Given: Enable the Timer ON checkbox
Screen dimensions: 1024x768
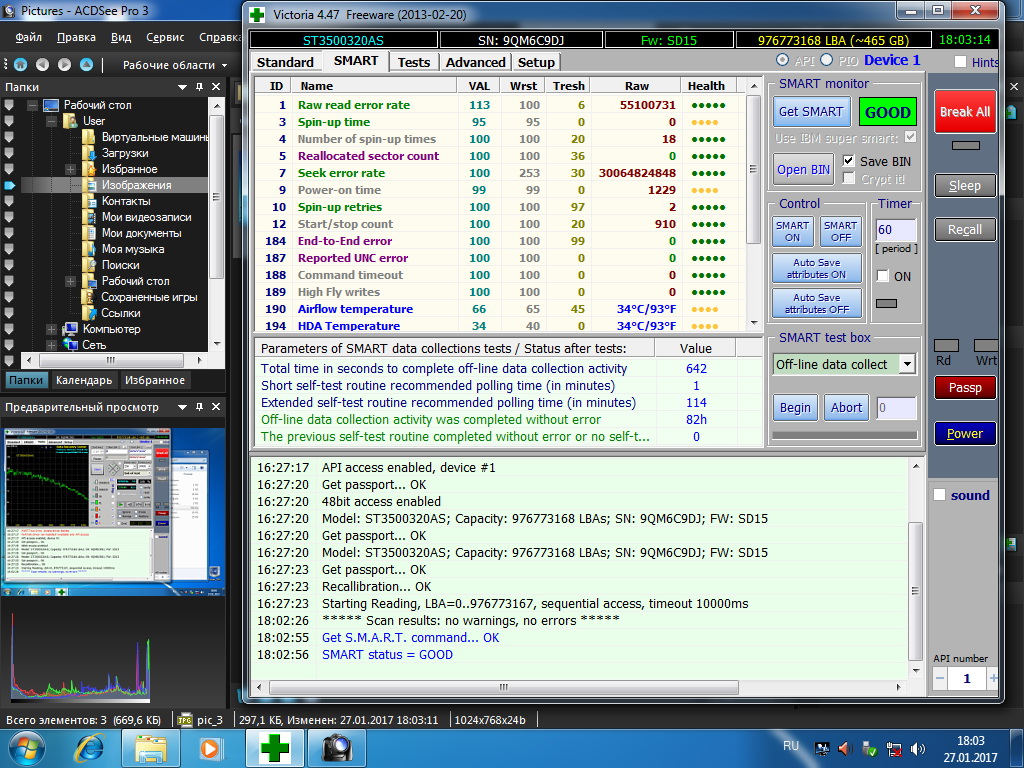Looking at the screenshot, I should 883,276.
